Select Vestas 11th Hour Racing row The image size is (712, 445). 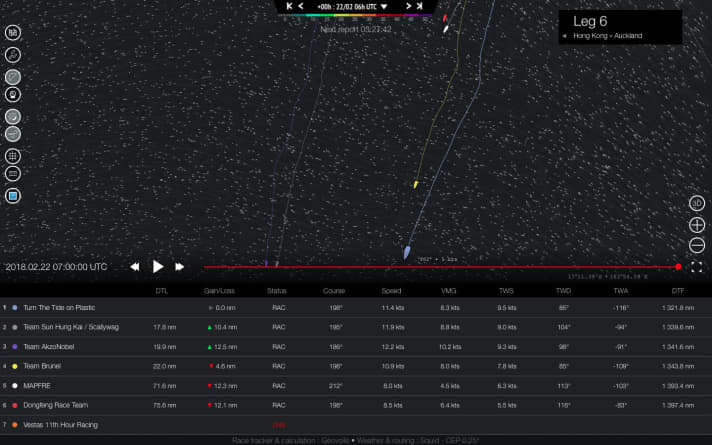(356, 425)
